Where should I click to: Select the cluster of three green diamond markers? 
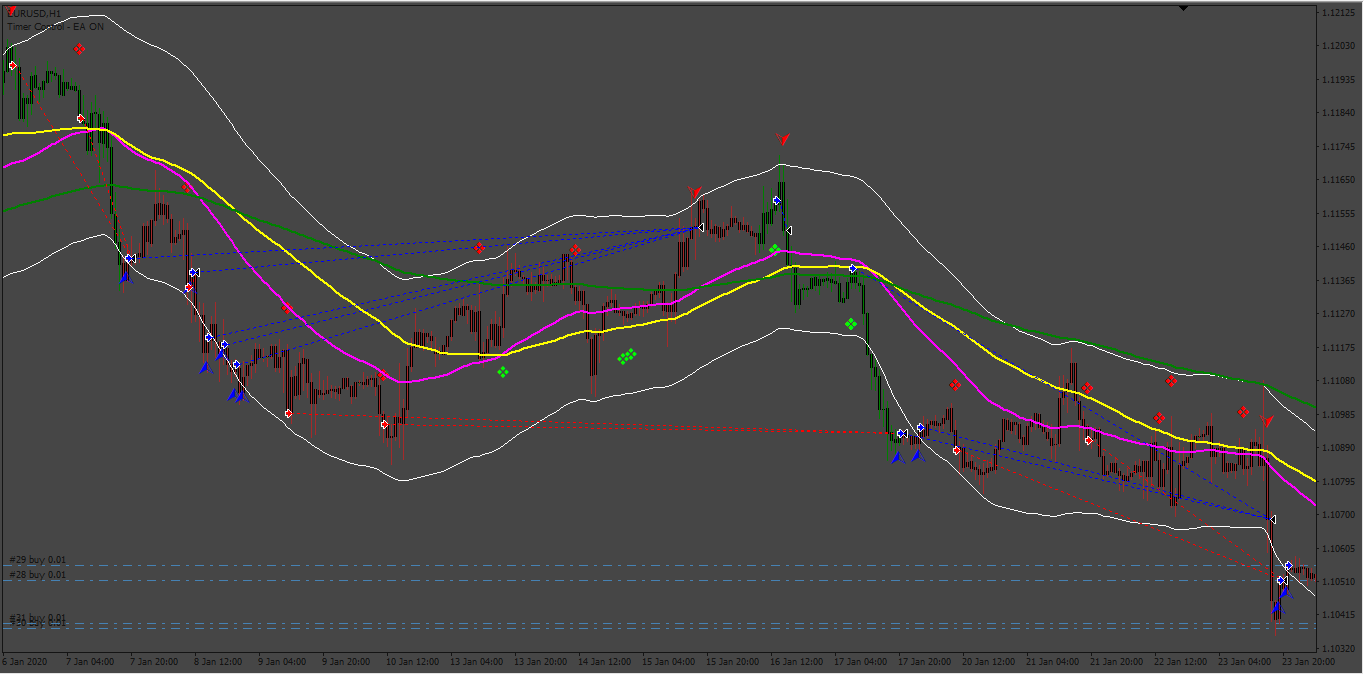[x=627, y=356]
